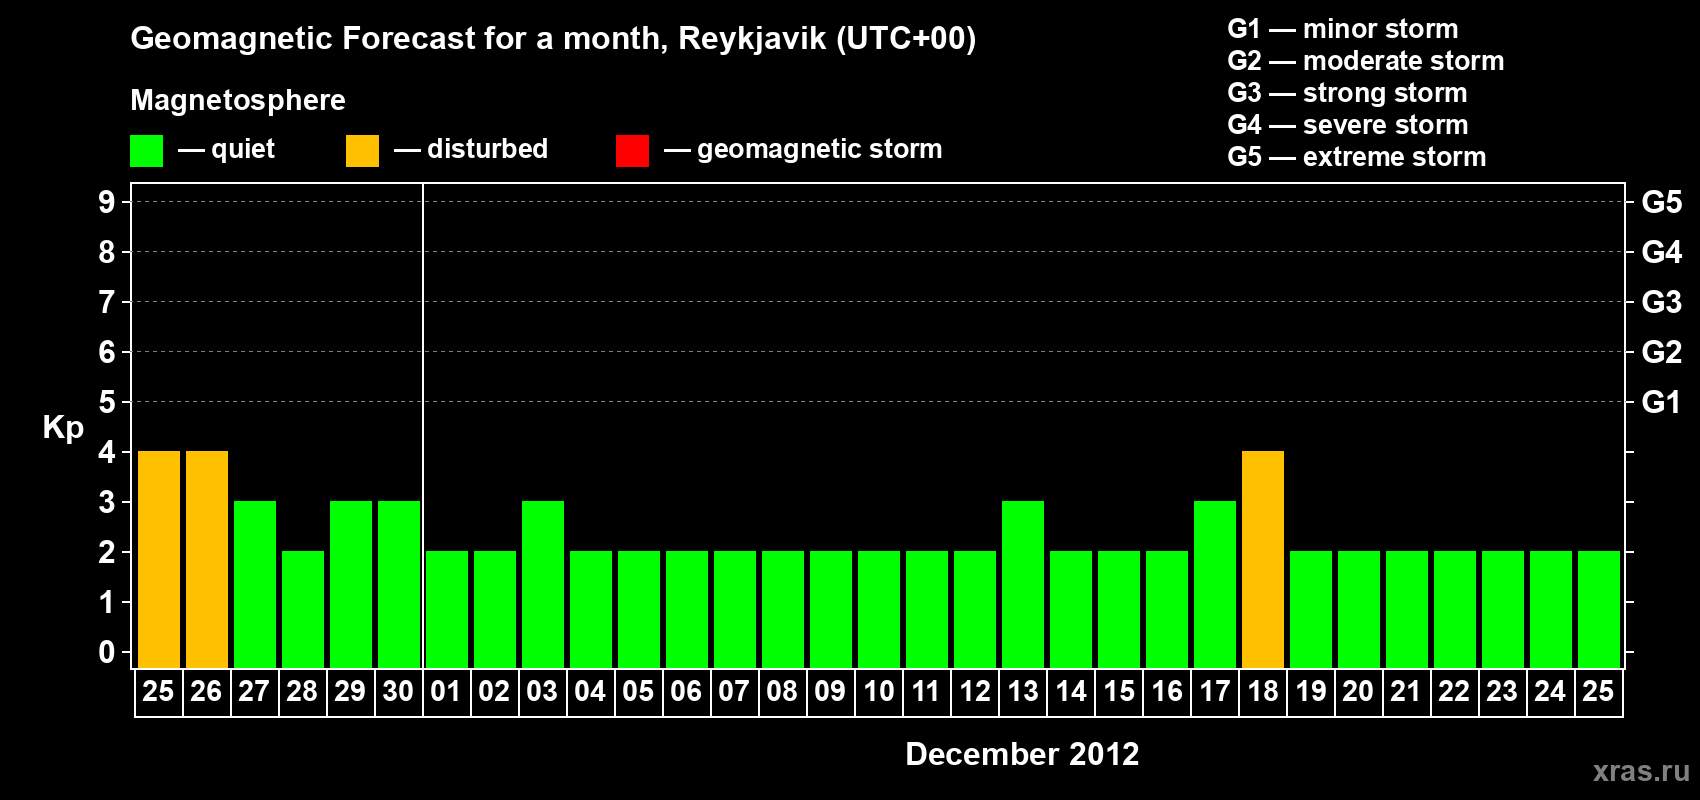Image resolution: width=1700 pixels, height=800 pixels.
Task: Click the green bar above date 30
Action: (x=399, y=585)
